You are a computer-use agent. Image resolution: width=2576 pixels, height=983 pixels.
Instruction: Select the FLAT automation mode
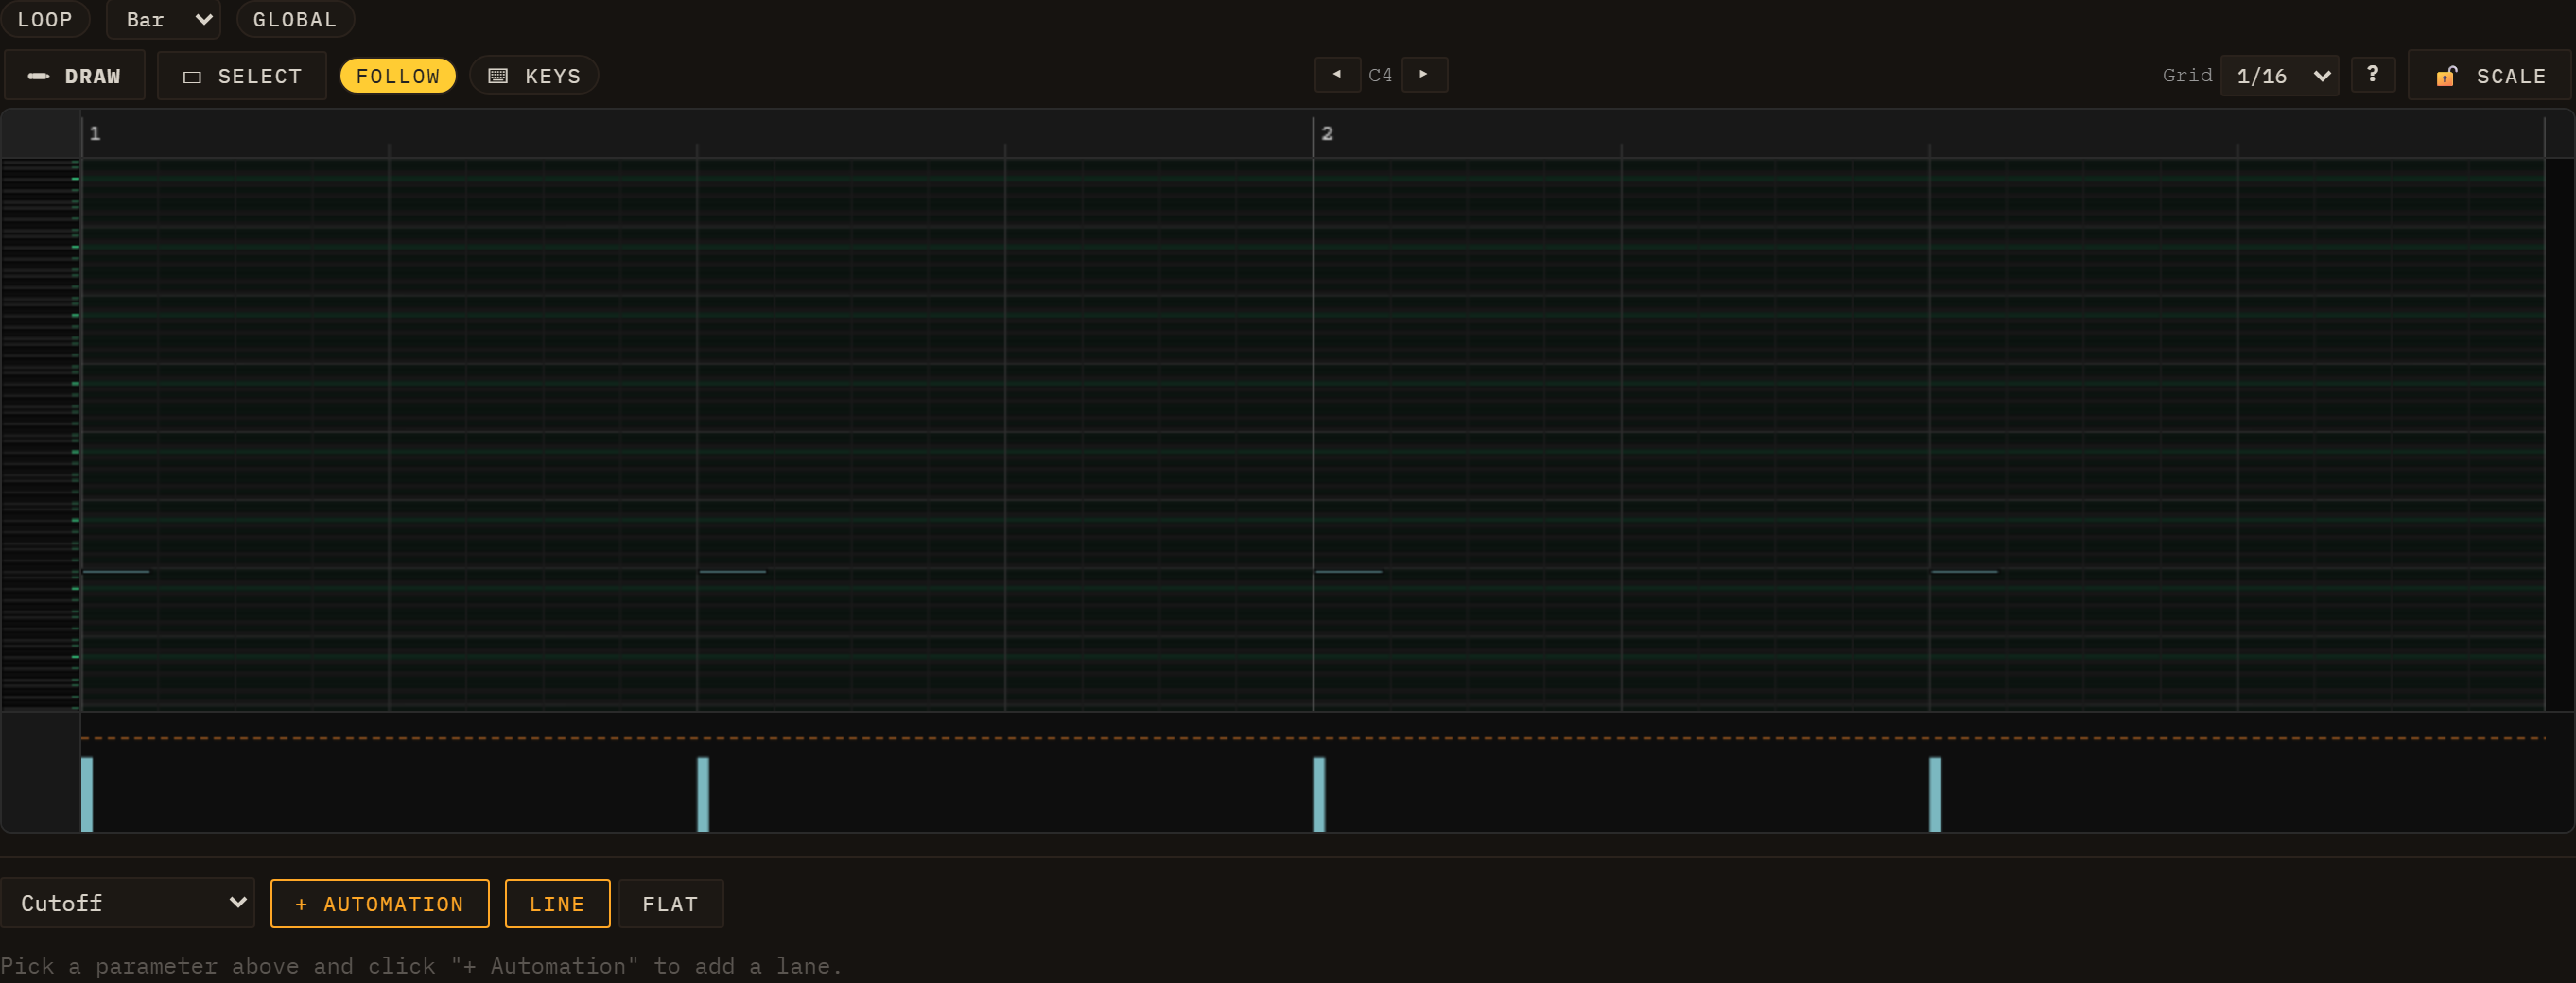point(670,903)
